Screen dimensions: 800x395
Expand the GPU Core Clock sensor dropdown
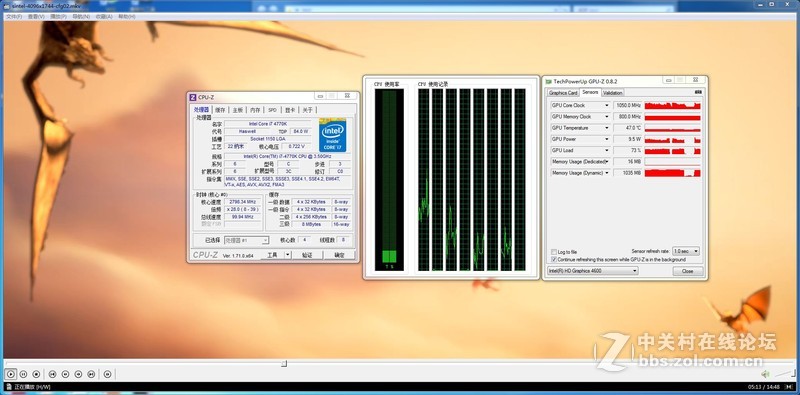click(x=607, y=106)
